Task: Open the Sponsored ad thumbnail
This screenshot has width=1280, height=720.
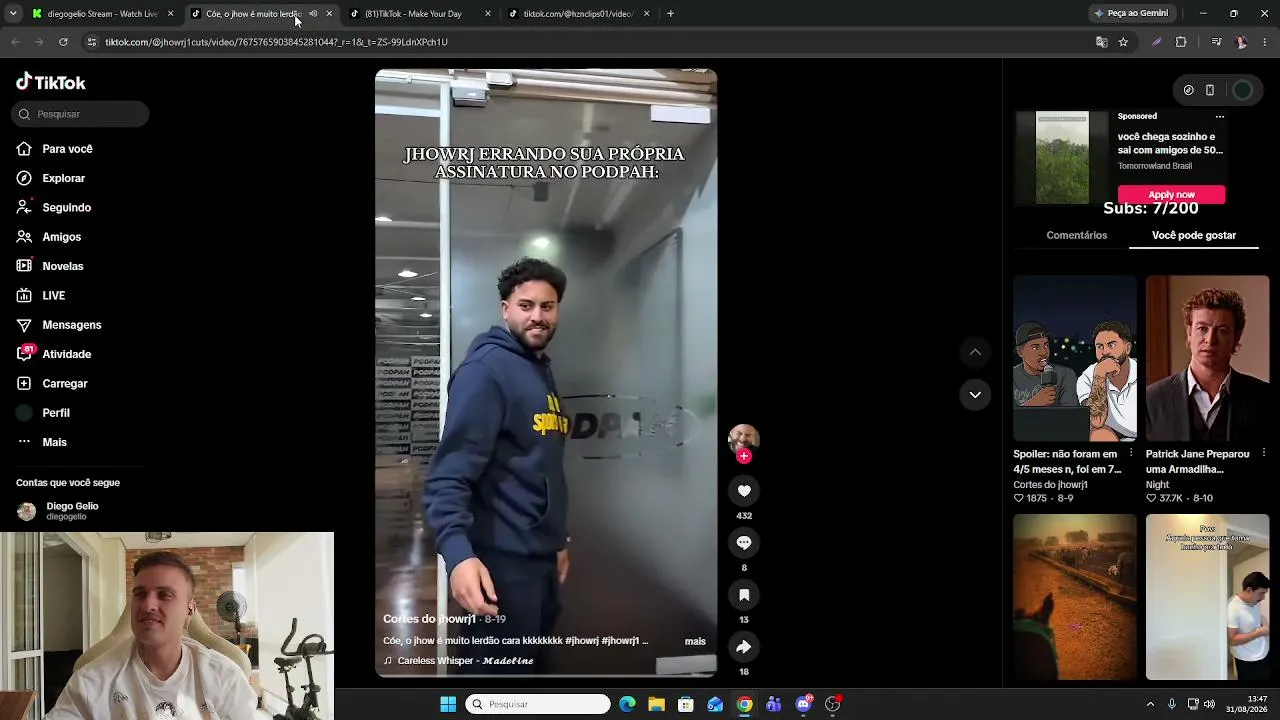Action: 1062,158
